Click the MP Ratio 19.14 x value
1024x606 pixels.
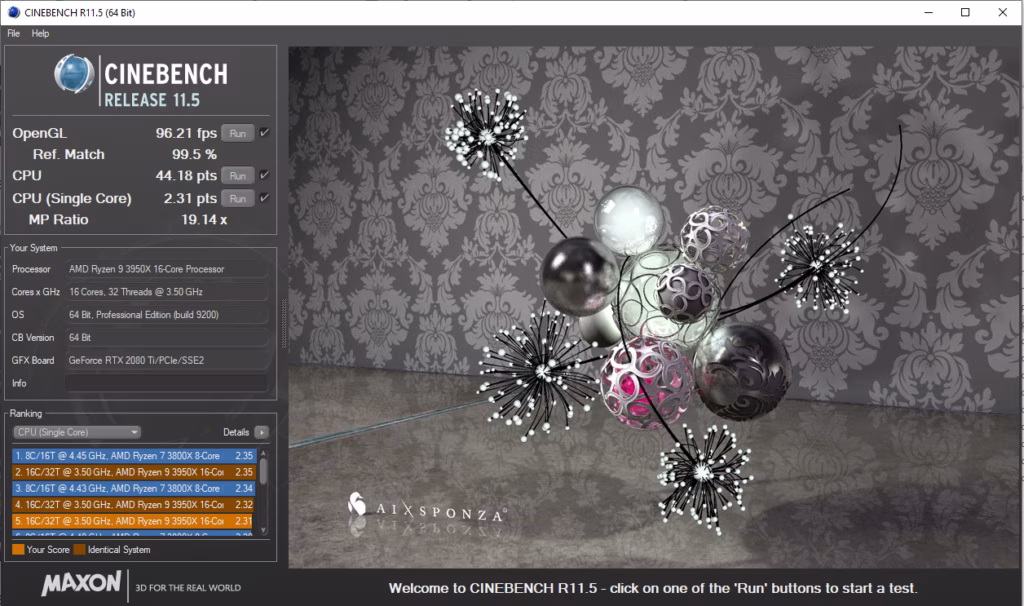click(204, 220)
